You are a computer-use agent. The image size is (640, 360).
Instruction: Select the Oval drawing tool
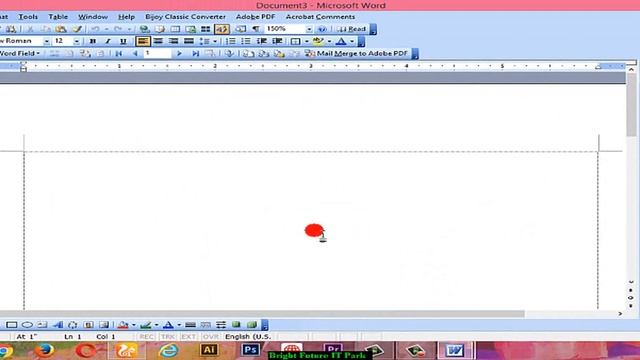click(27, 325)
